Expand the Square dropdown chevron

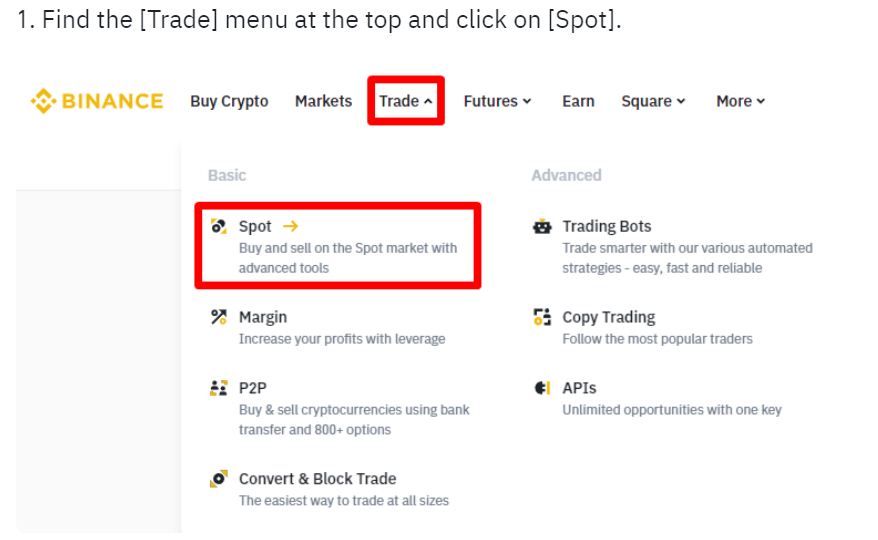(681, 101)
